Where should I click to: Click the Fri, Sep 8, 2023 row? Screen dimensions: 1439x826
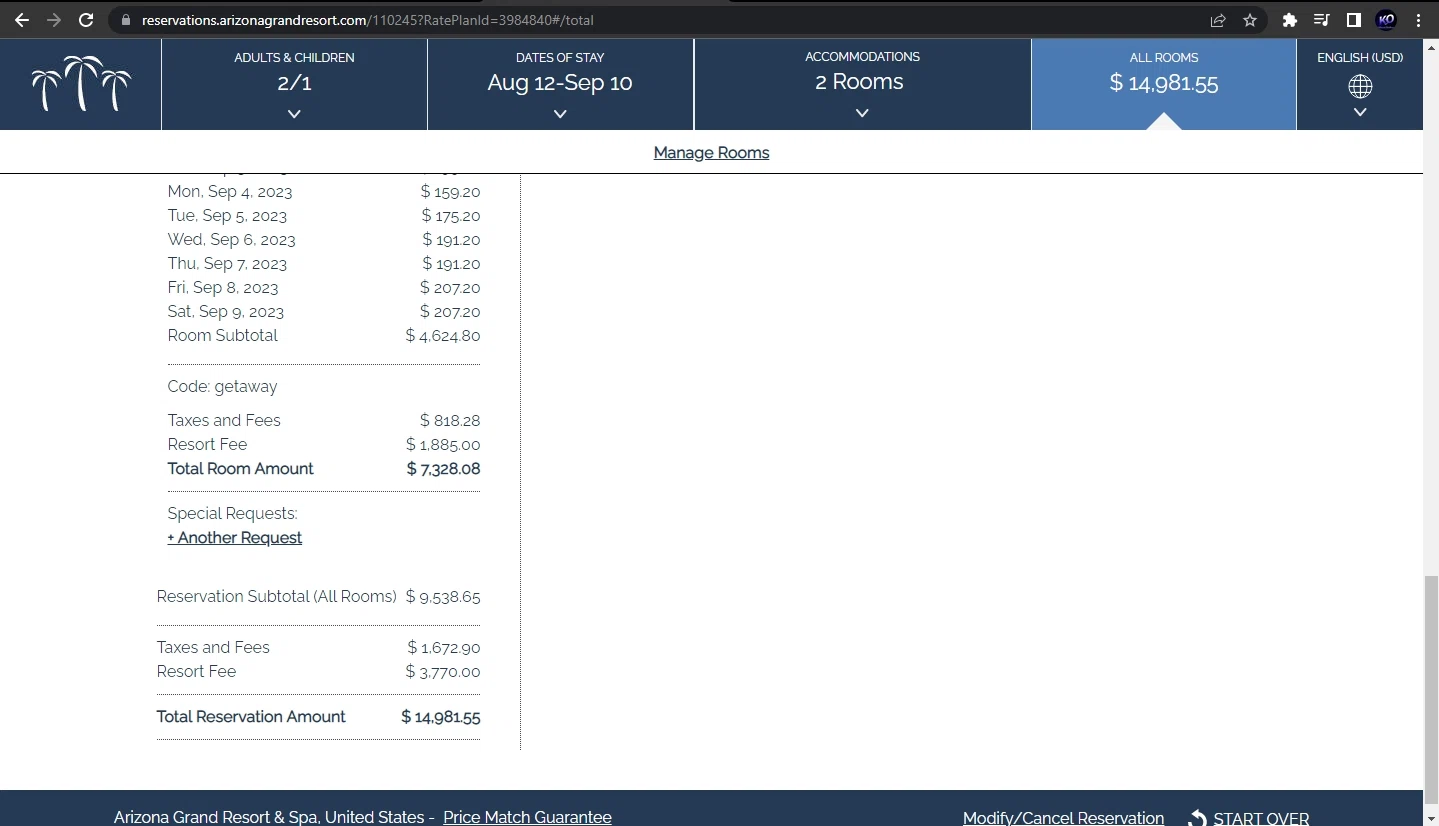[x=324, y=288]
